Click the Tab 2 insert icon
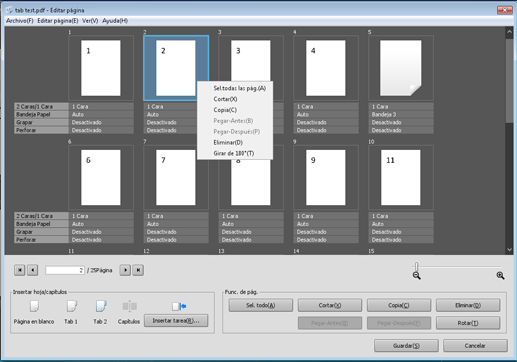This screenshot has height=362, width=517. pos(101,306)
